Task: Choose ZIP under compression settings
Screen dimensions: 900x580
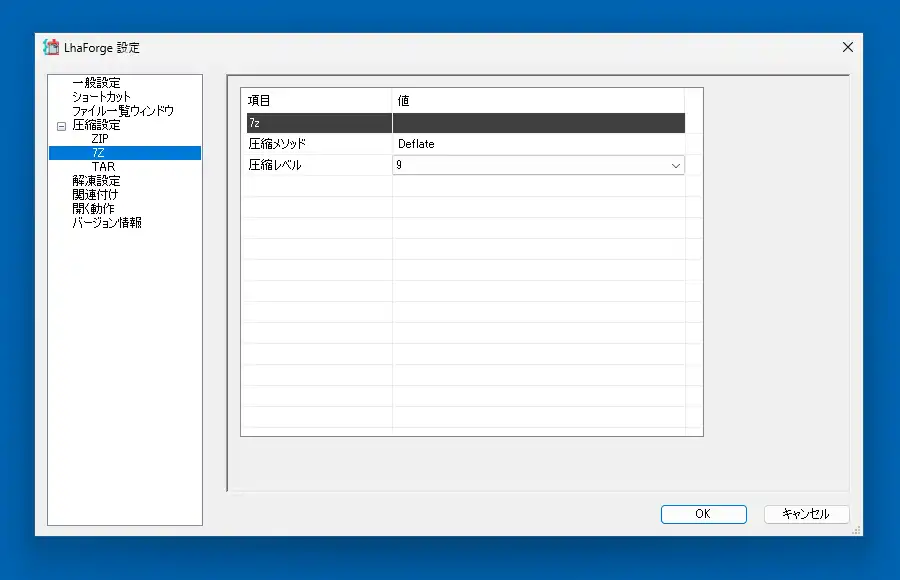Action: 100,138
